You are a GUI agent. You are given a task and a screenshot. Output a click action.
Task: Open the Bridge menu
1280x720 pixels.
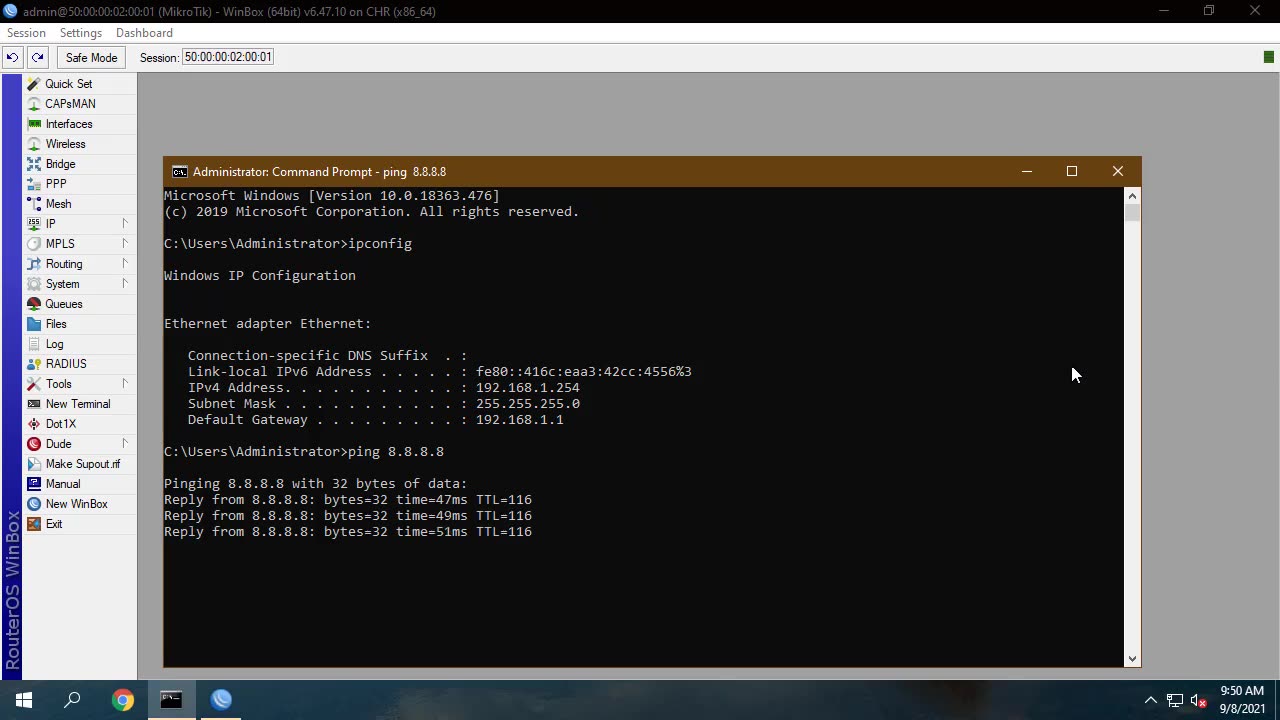(x=60, y=164)
